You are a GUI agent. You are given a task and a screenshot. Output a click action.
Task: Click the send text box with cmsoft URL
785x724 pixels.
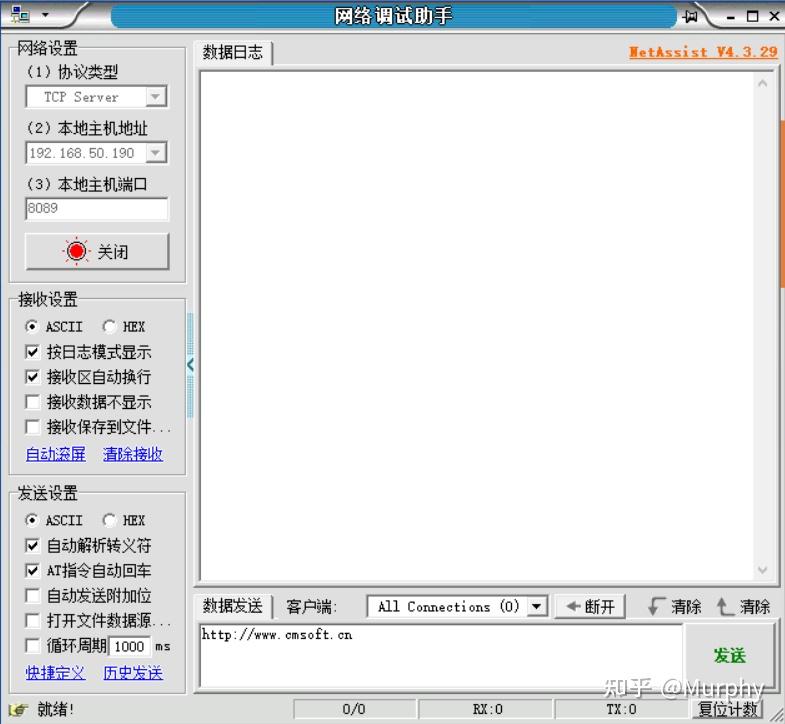441,655
